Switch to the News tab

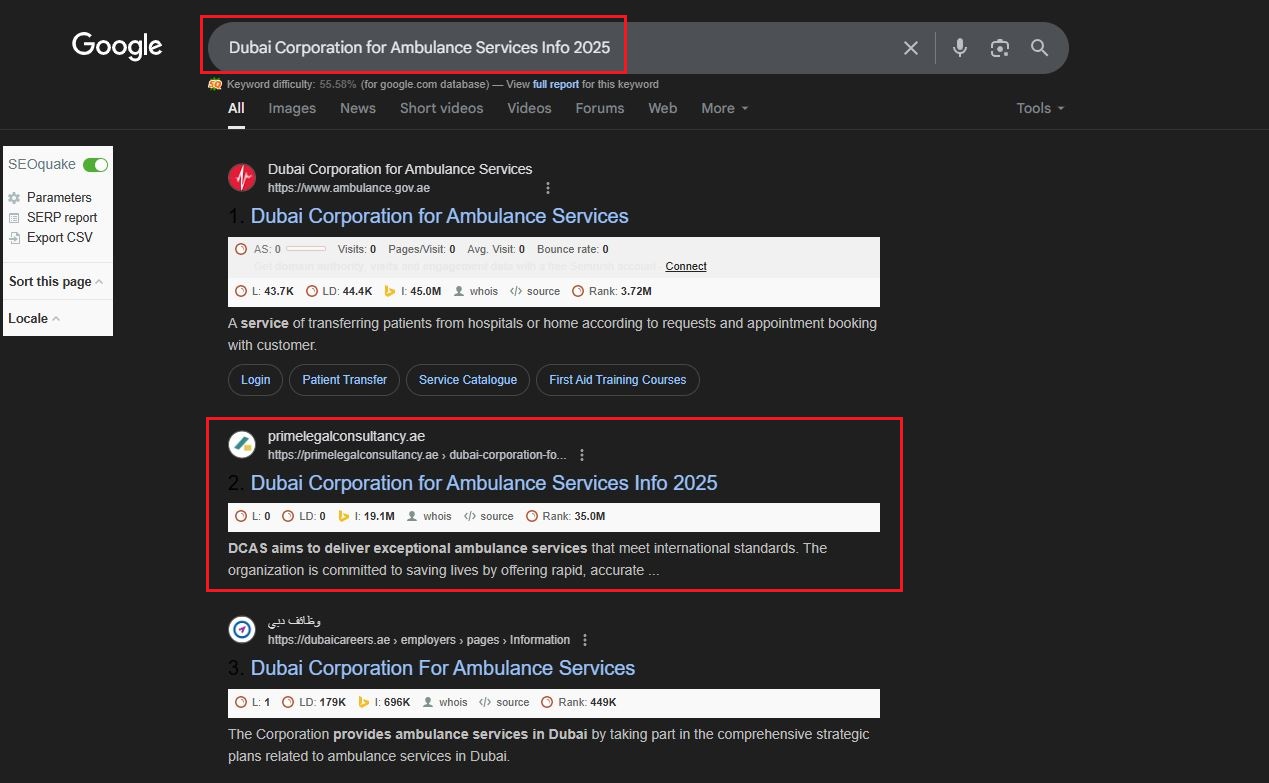click(x=358, y=108)
